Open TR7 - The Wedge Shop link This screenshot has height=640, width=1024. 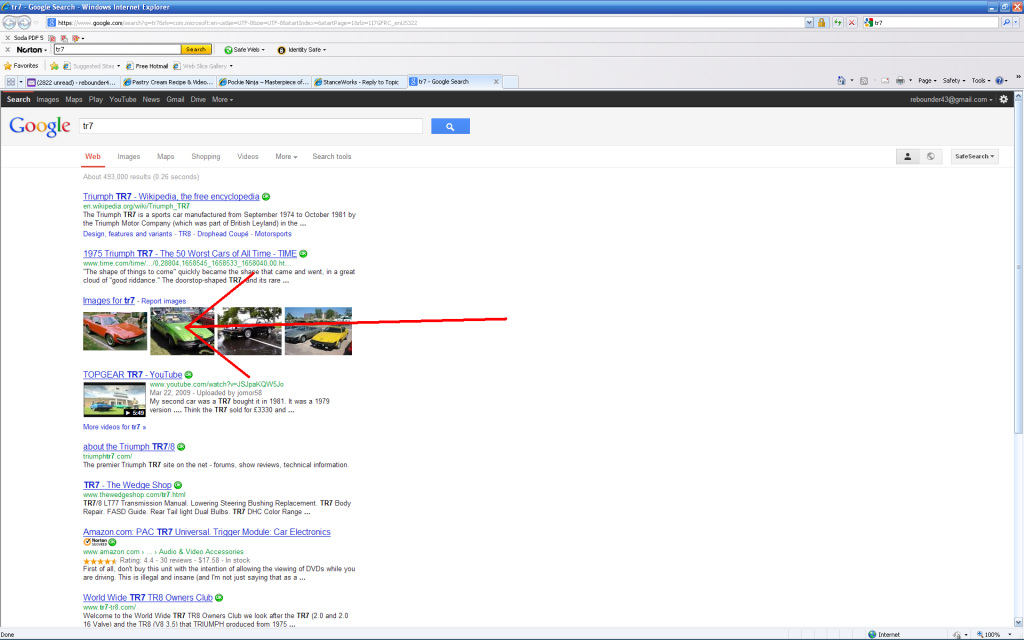tap(127, 485)
